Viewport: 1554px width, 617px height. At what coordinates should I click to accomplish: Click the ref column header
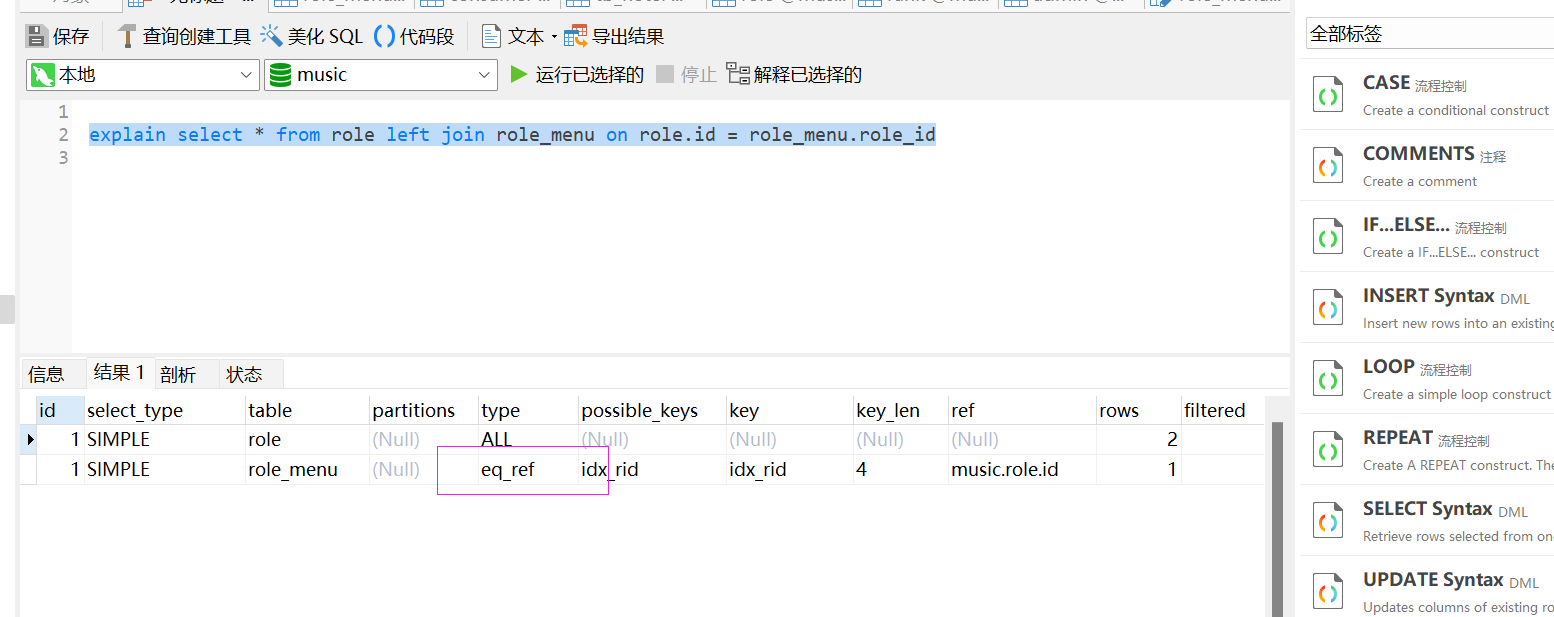[x=1022, y=410]
